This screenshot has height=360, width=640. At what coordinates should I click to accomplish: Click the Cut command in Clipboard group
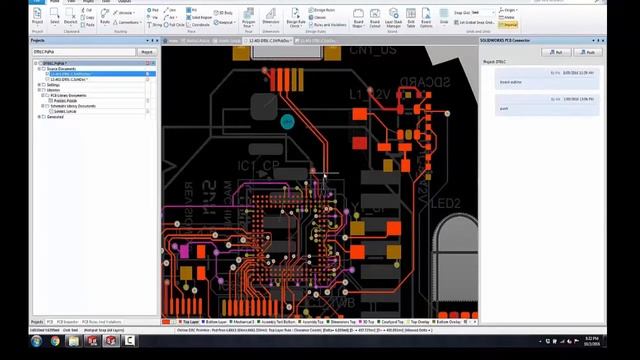(87, 10)
